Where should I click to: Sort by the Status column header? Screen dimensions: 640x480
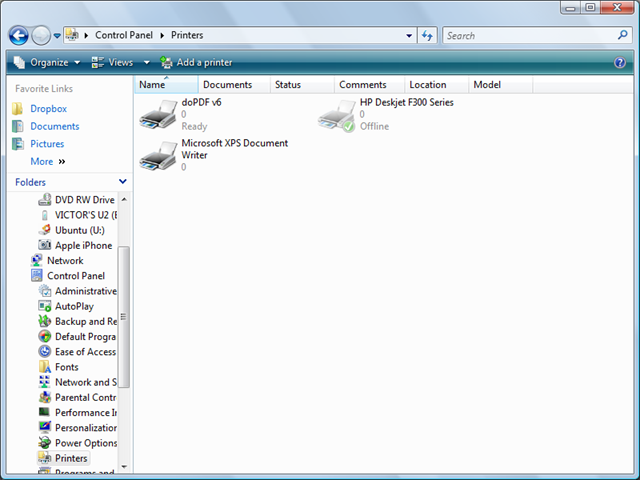click(302, 84)
